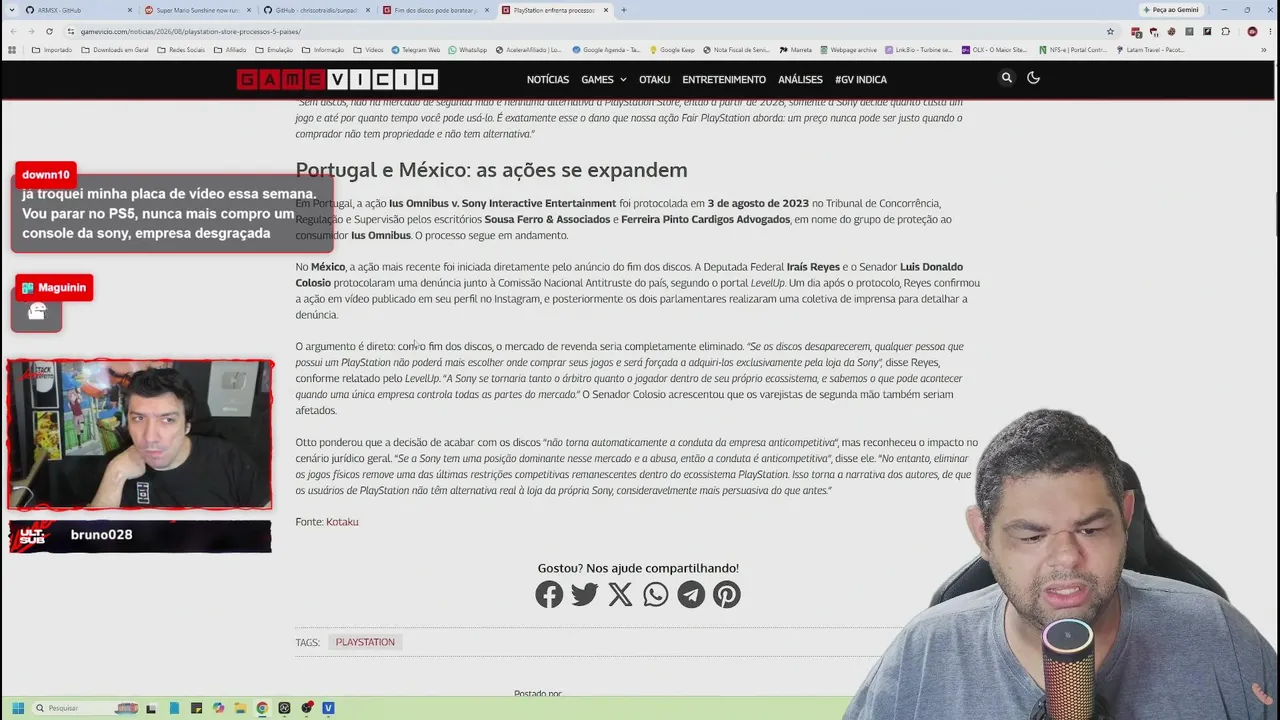Viewport: 1280px width, 720px height.
Task: Click the subscriber name "bruno028"
Action: pyautogui.click(x=101, y=535)
